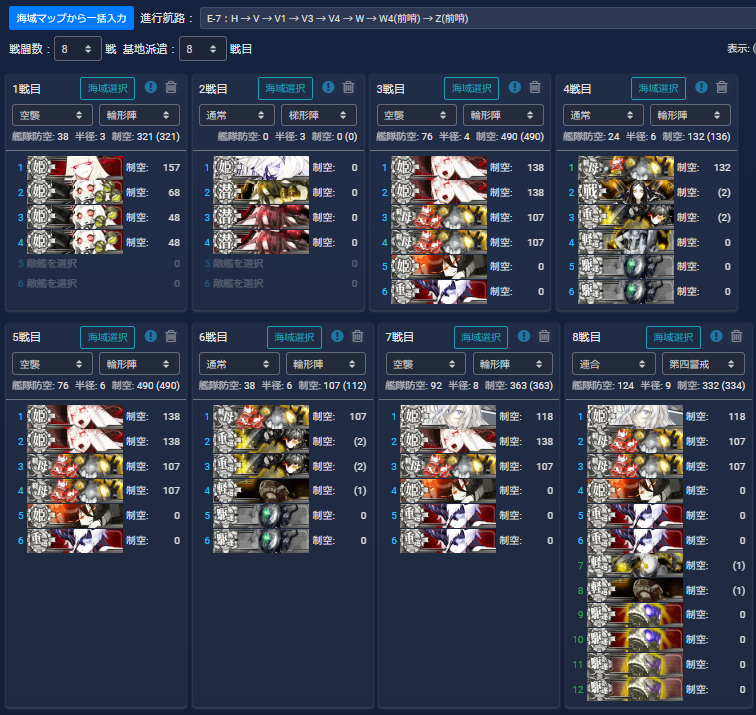
Task: Click 海域選択 button in 6戦目
Action: click(x=294, y=337)
